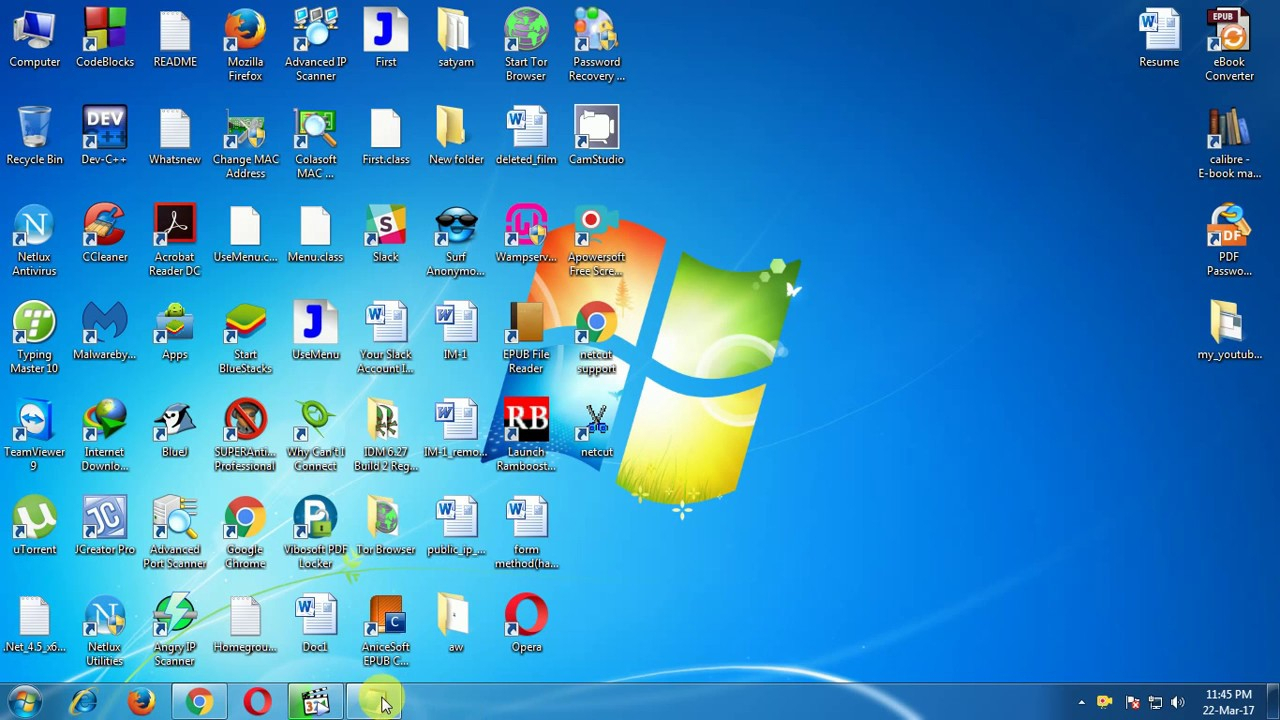This screenshot has height=720, width=1280.
Task: Select the Advanced Port Scanner icon
Action: 175,534
